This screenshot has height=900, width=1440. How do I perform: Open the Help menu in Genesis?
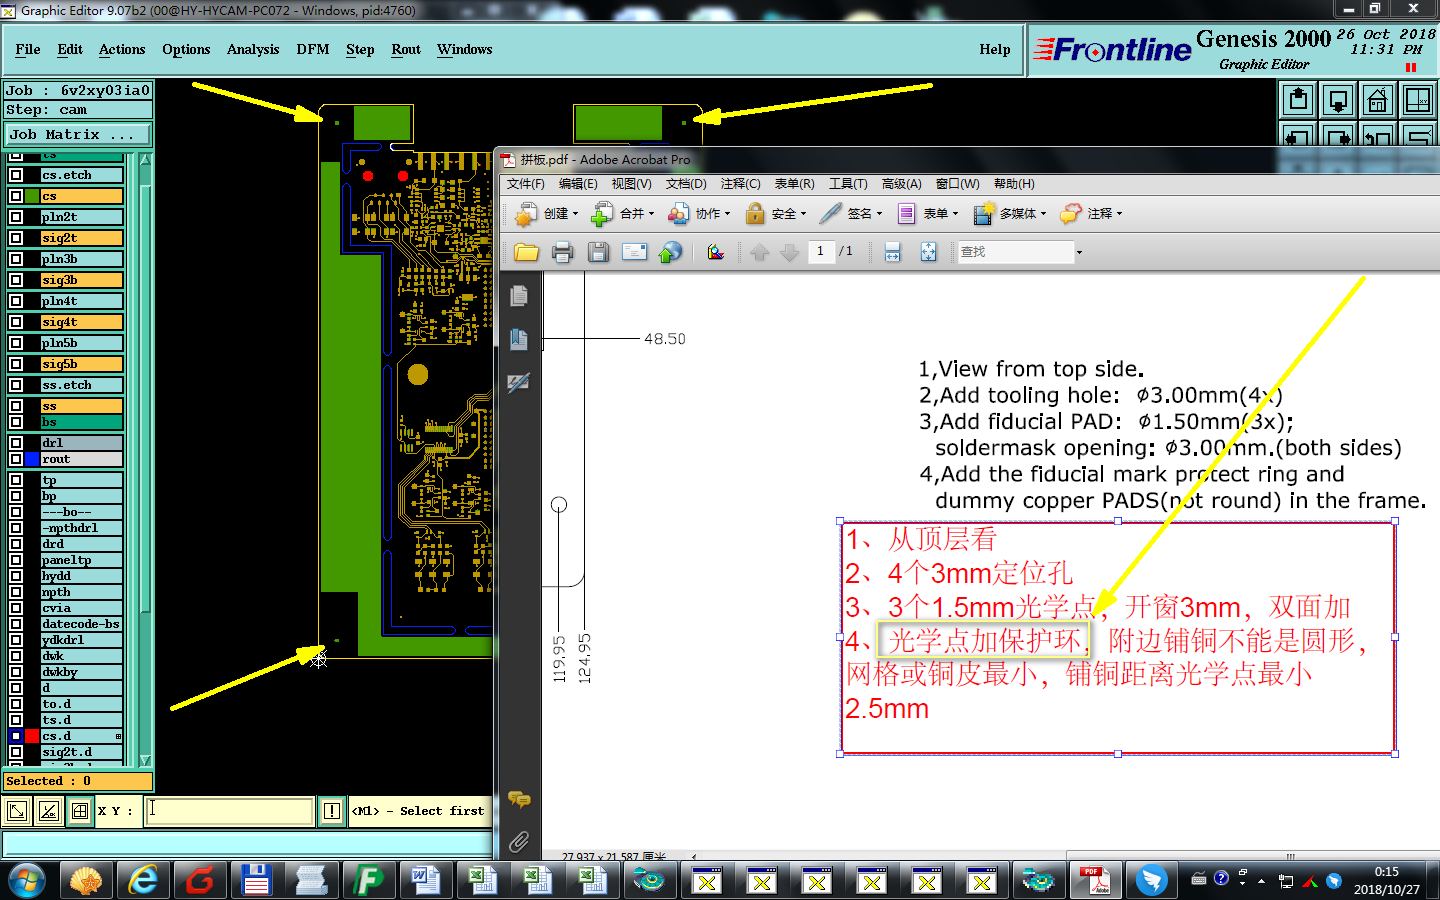click(x=995, y=49)
